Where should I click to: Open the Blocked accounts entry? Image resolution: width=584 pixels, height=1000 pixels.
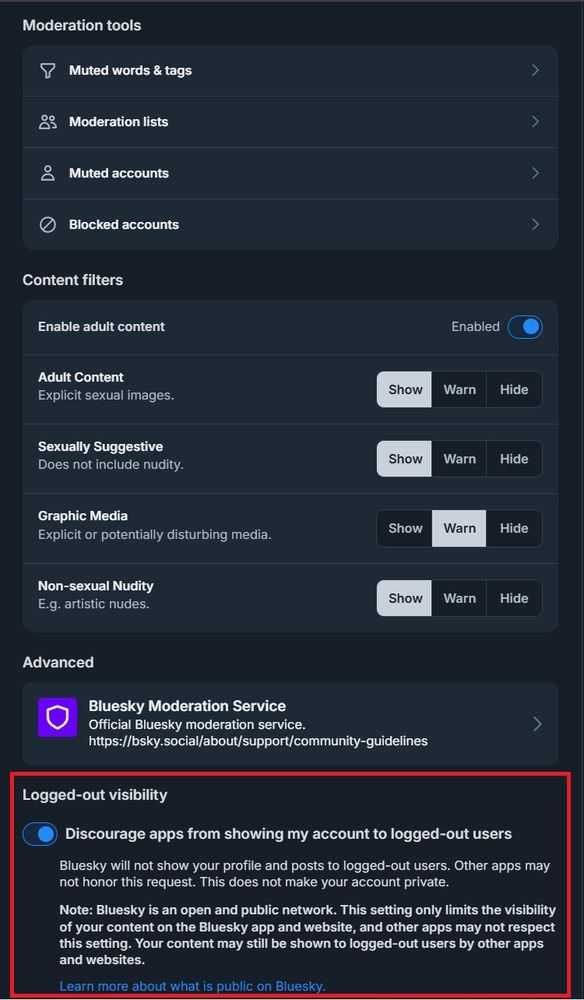pyautogui.click(x=290, y=224)
